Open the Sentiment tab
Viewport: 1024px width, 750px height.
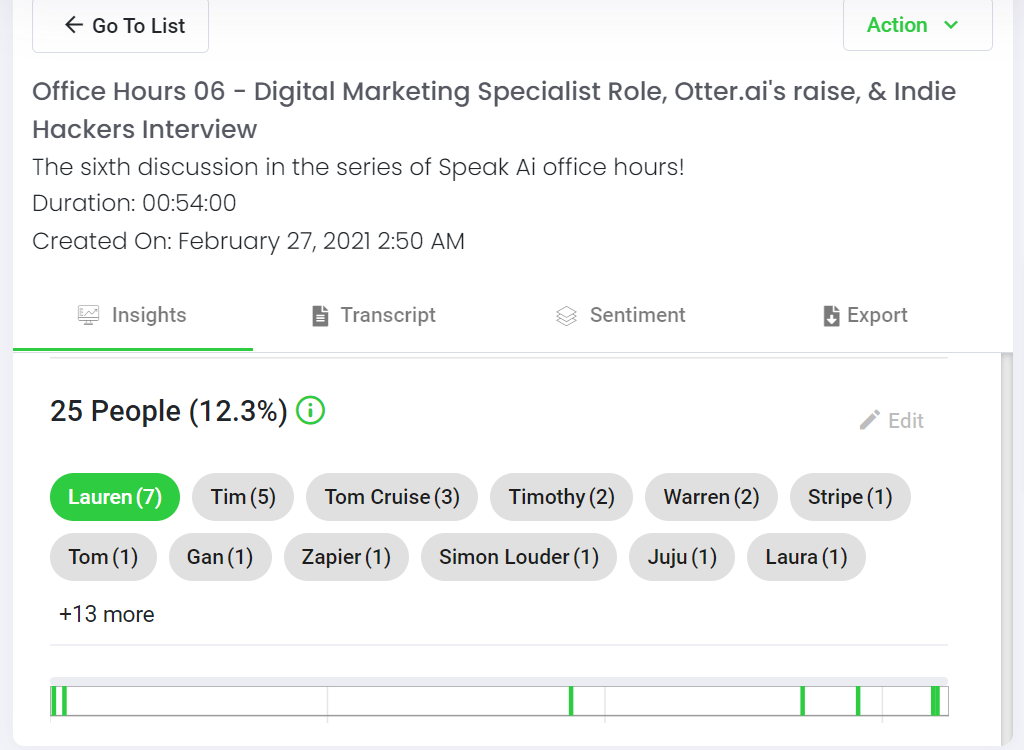(x=620, y=315)
